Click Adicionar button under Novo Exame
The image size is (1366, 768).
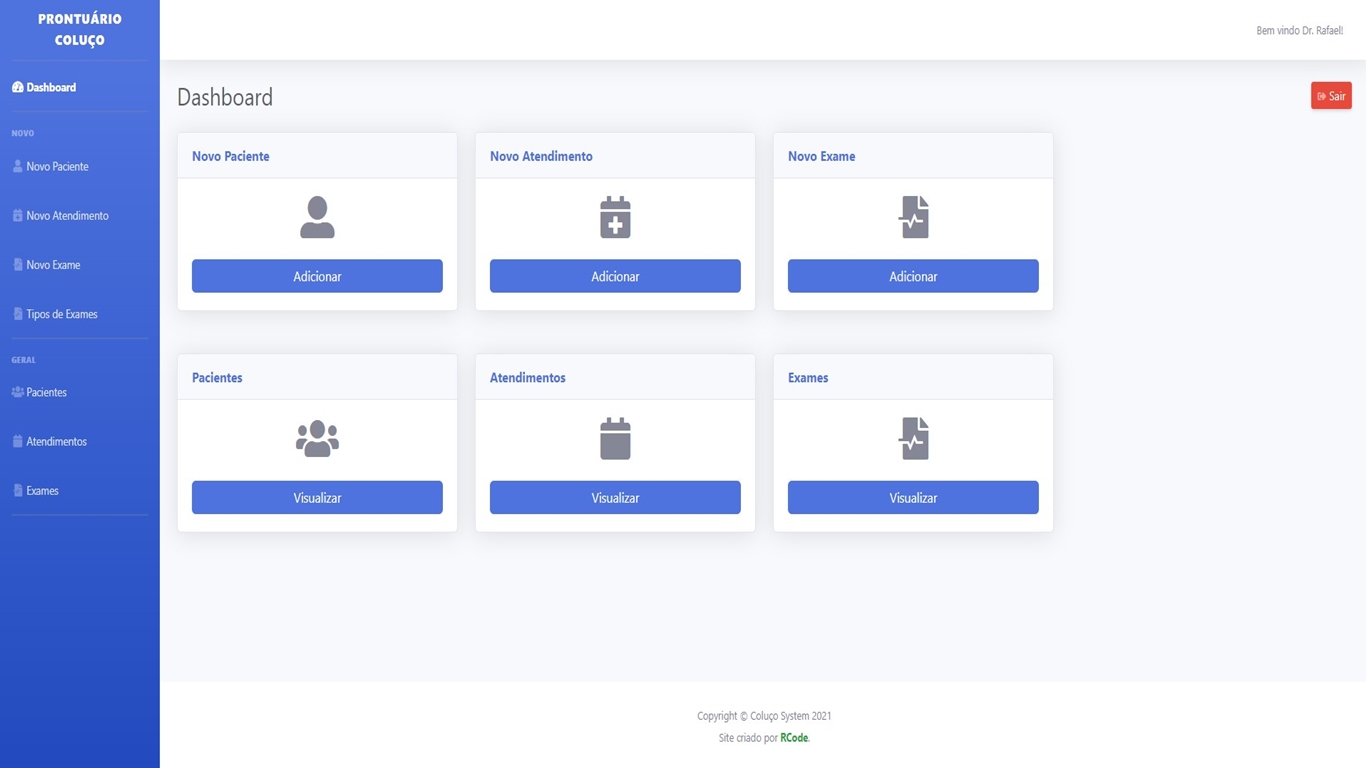coord(913,276)
